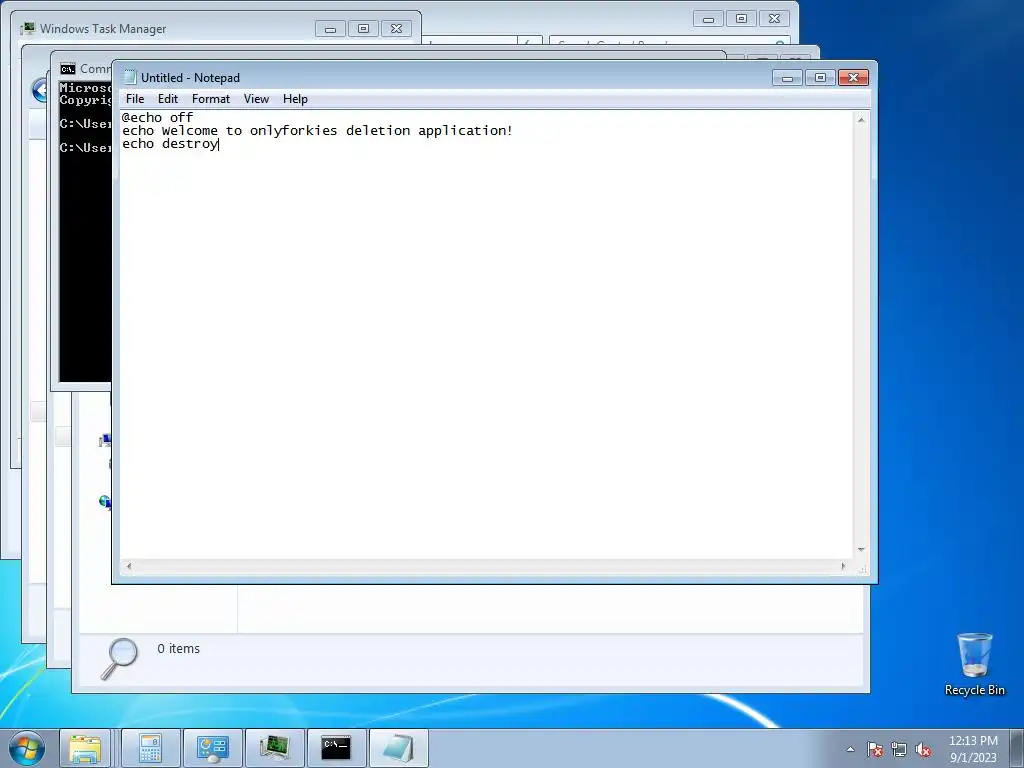Click the 'echo destroy' line in Notepad
1024x768 pixels.
point(170,144)
